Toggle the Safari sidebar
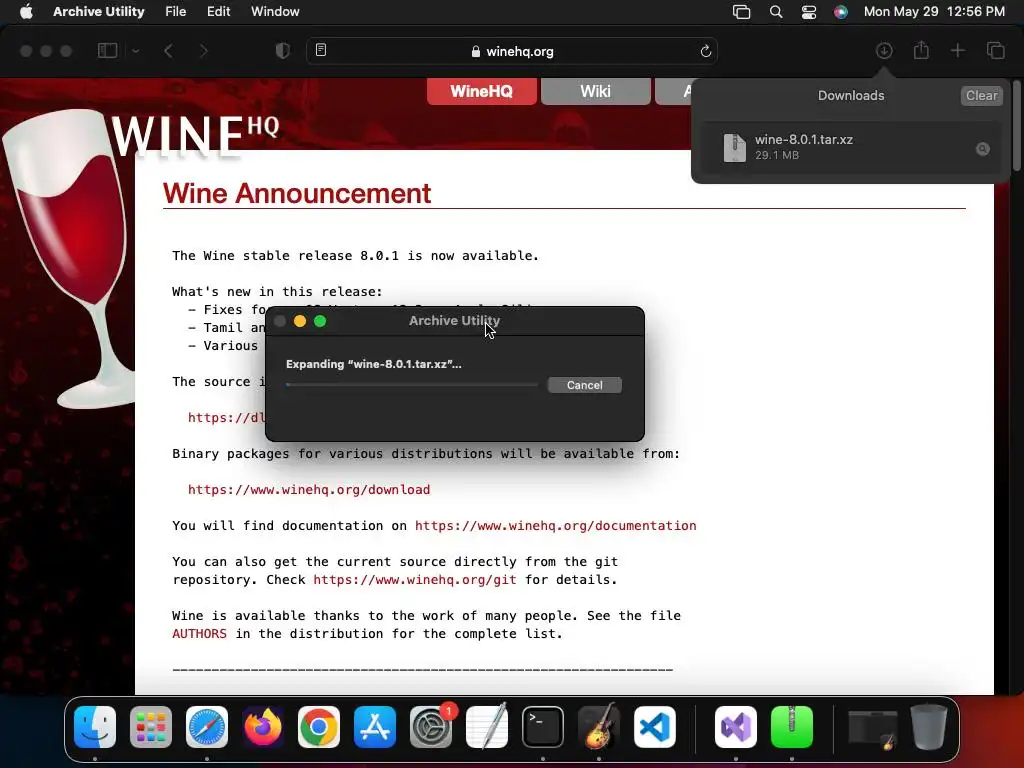Screen dimensions: 1024x768 click(x=107, y=51)
